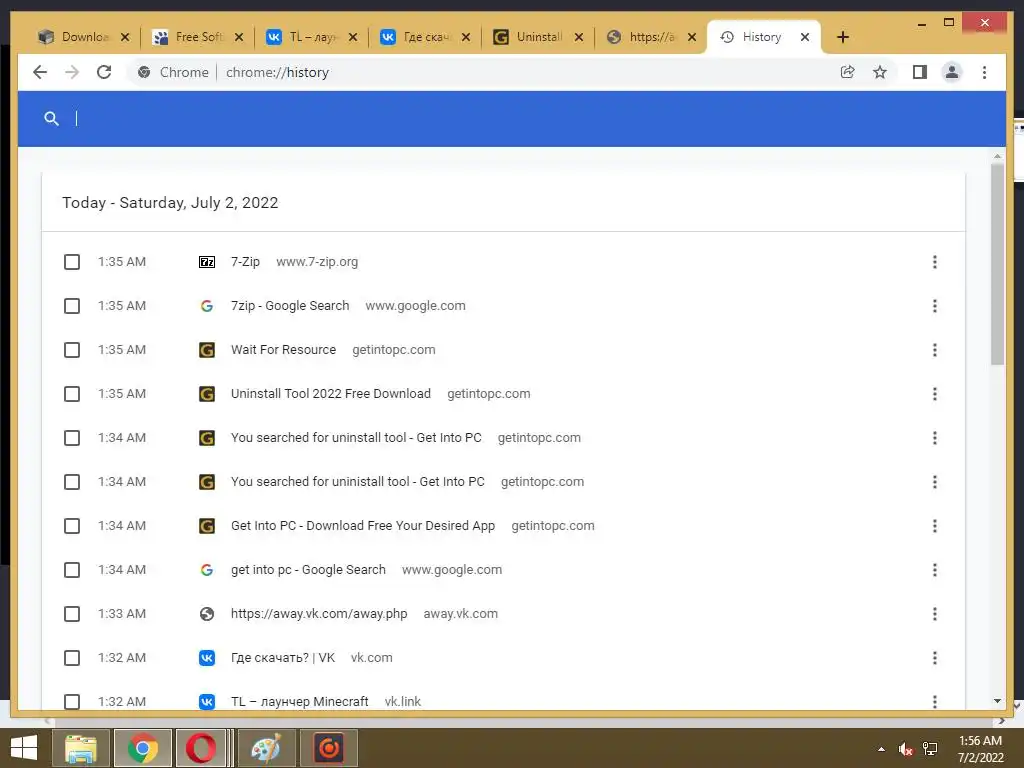Click the forward navigation arrow

click(72, 72)
